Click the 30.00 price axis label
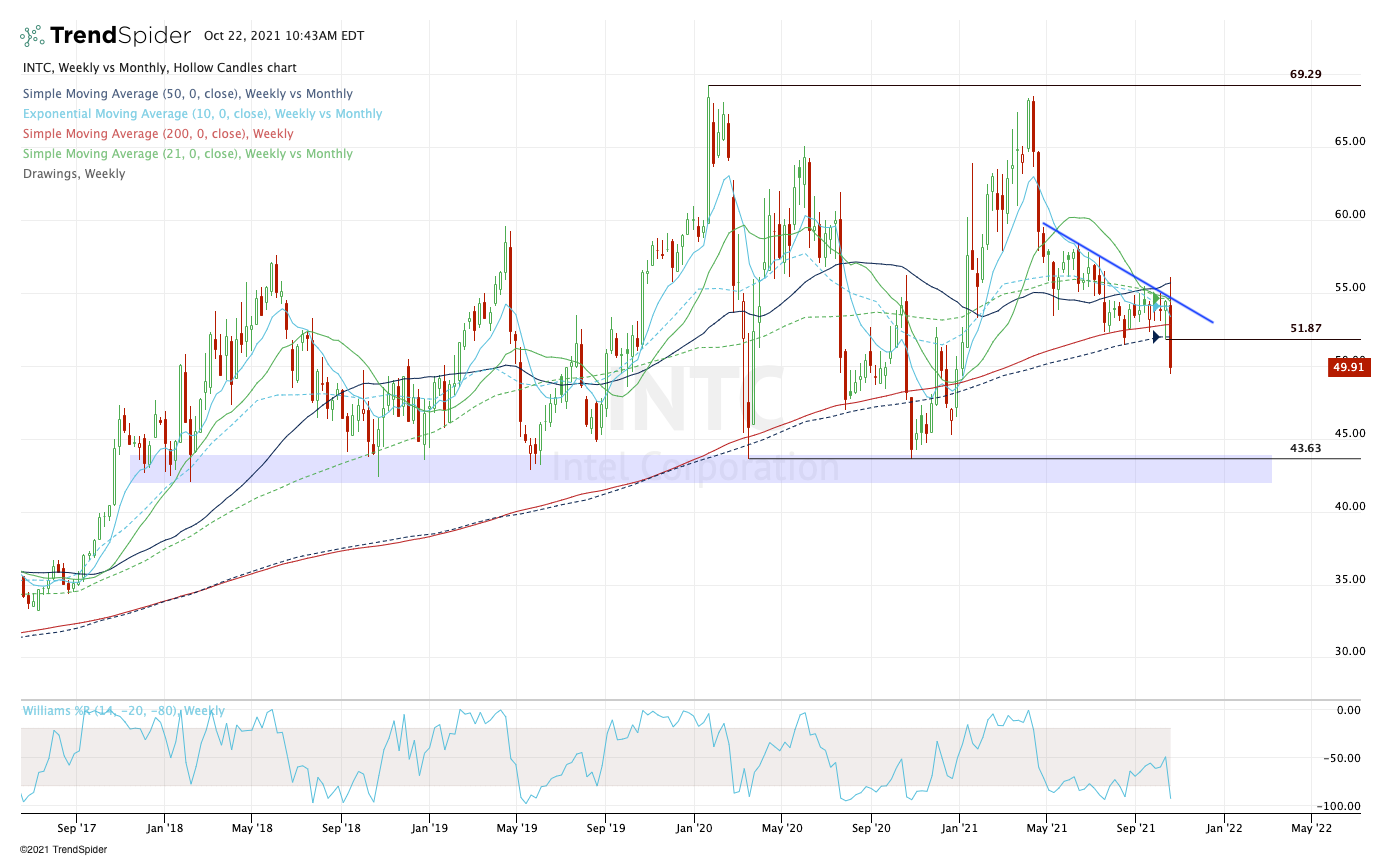This screenshot has height=859, width=1391. (1350, 652)
